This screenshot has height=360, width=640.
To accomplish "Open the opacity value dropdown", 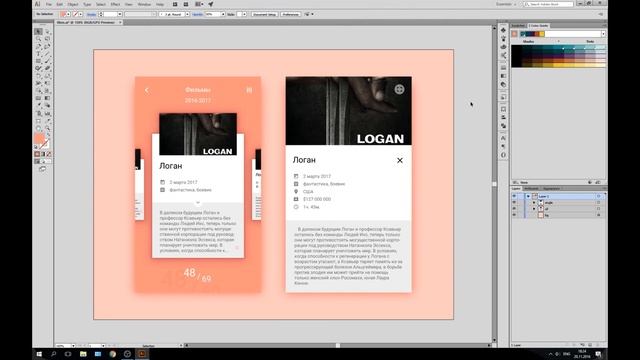I will [223, 14].
